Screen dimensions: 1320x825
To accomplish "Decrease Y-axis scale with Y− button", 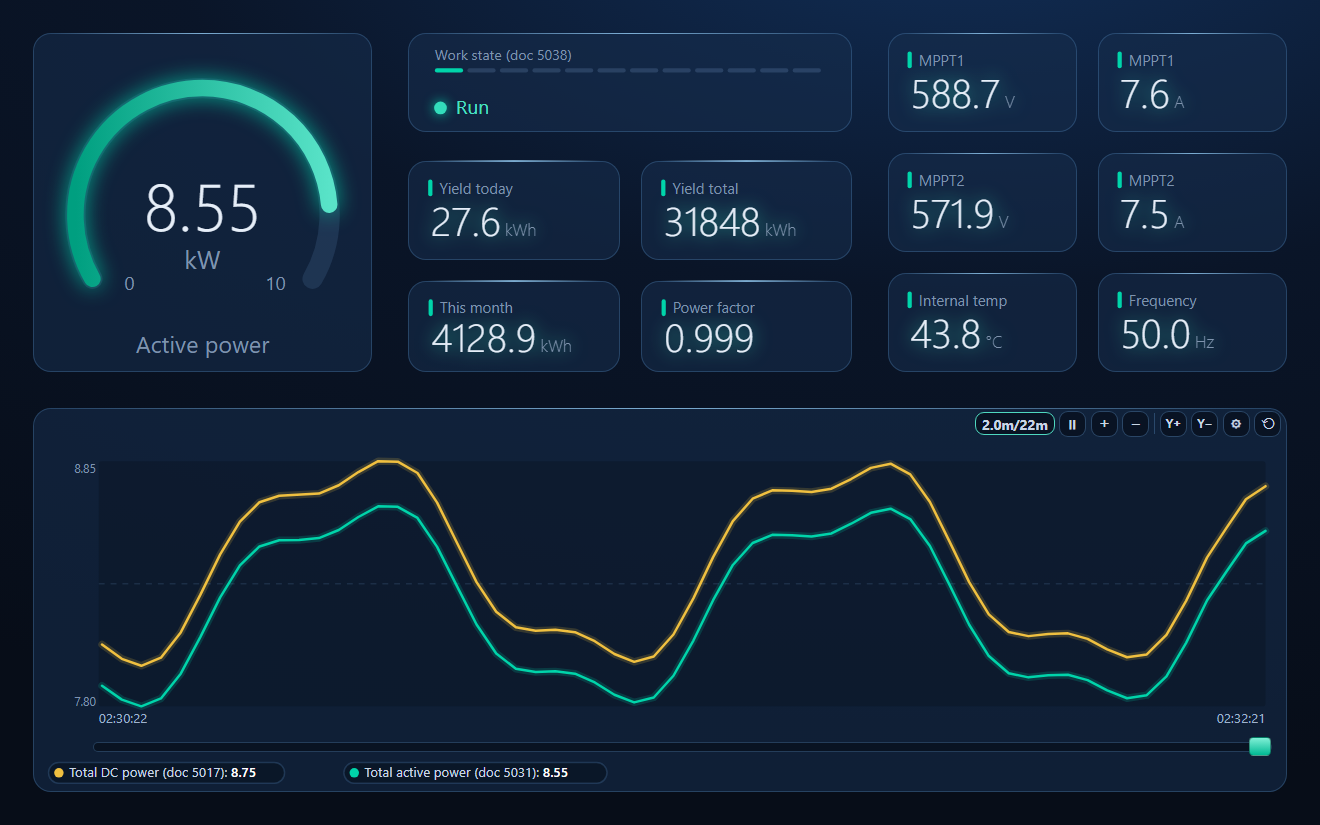I will (1204, 424).
